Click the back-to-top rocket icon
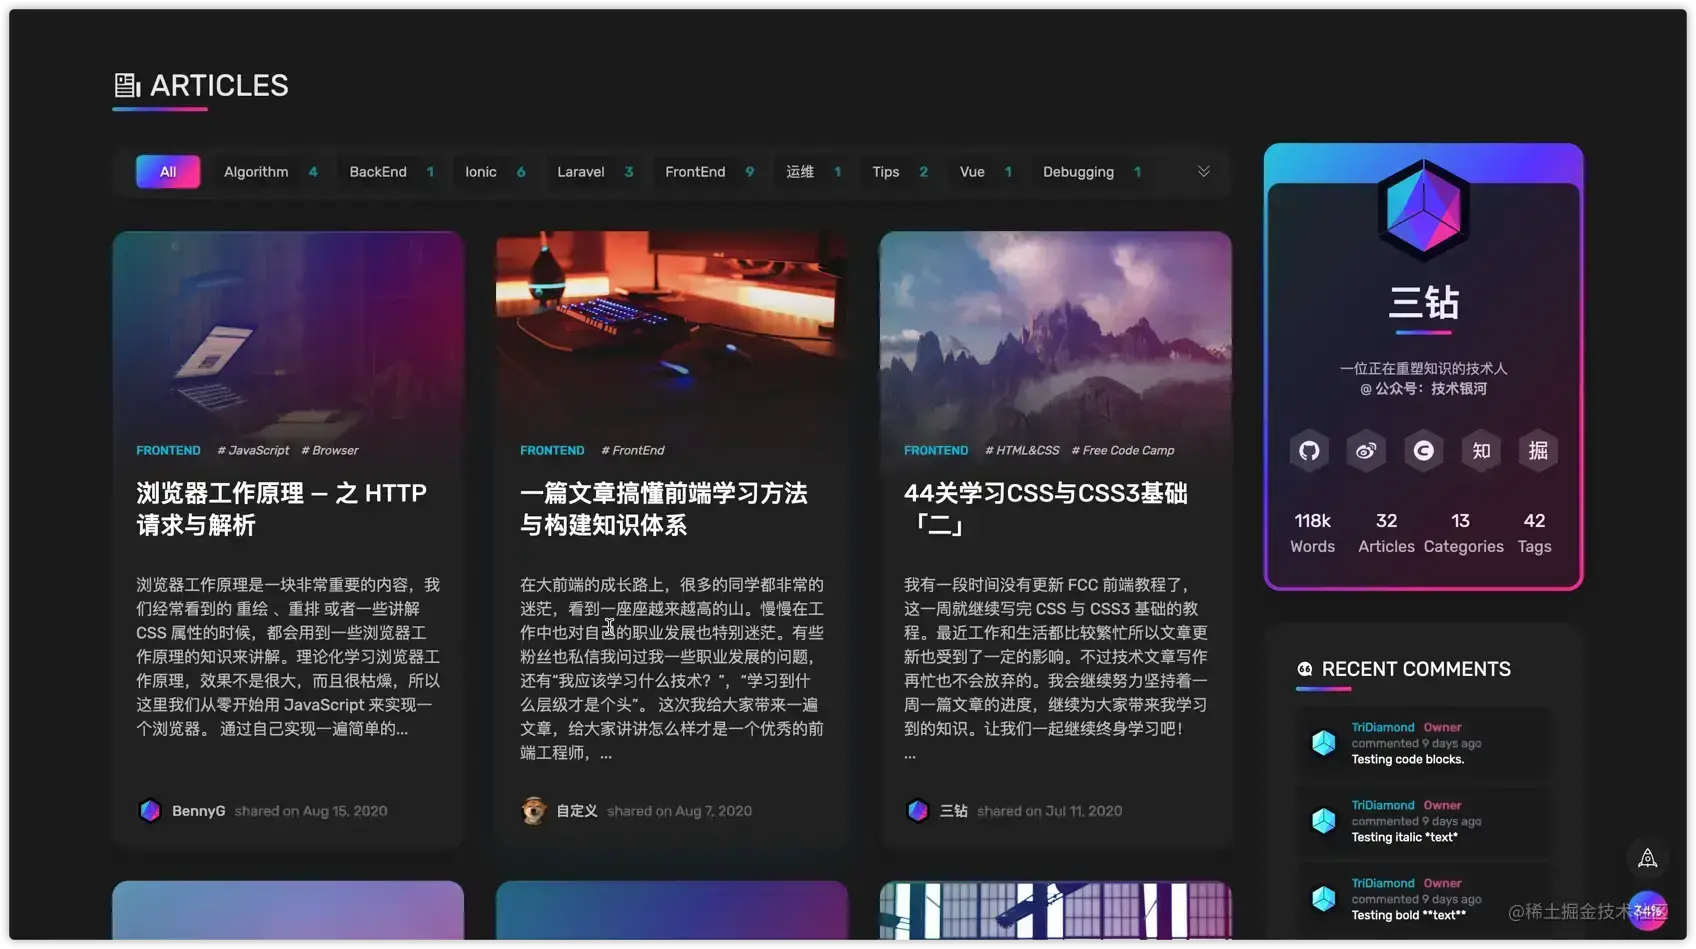This screenshot has width=1696, height=949. click(x=1648, y=858)
